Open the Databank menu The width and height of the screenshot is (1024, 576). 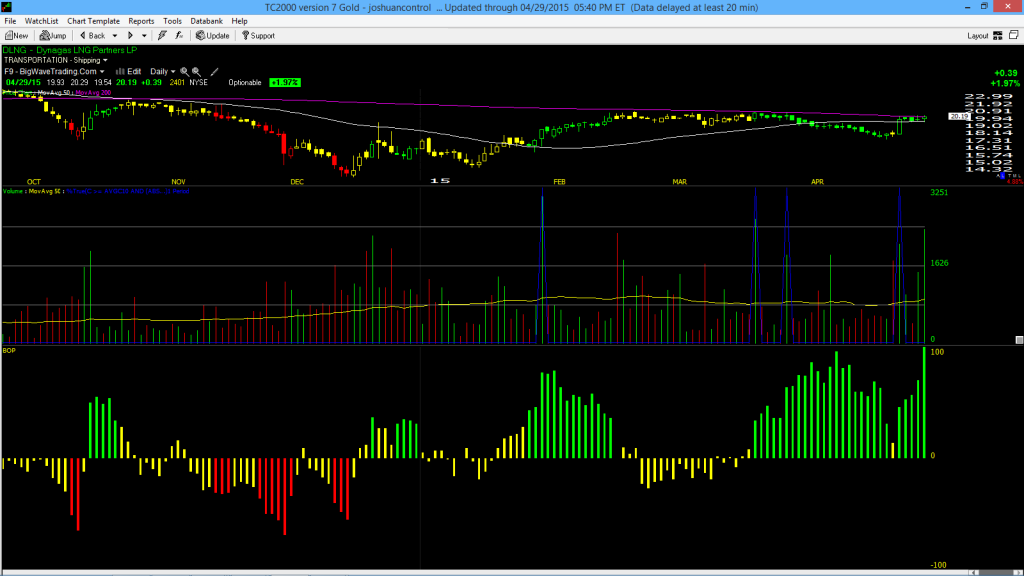(x=206, y=21)
